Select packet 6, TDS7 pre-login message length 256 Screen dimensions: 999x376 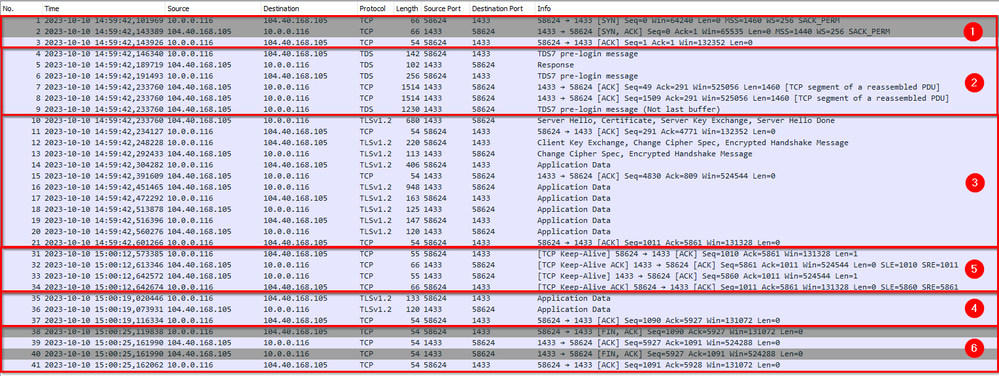(x=500, y=76)
